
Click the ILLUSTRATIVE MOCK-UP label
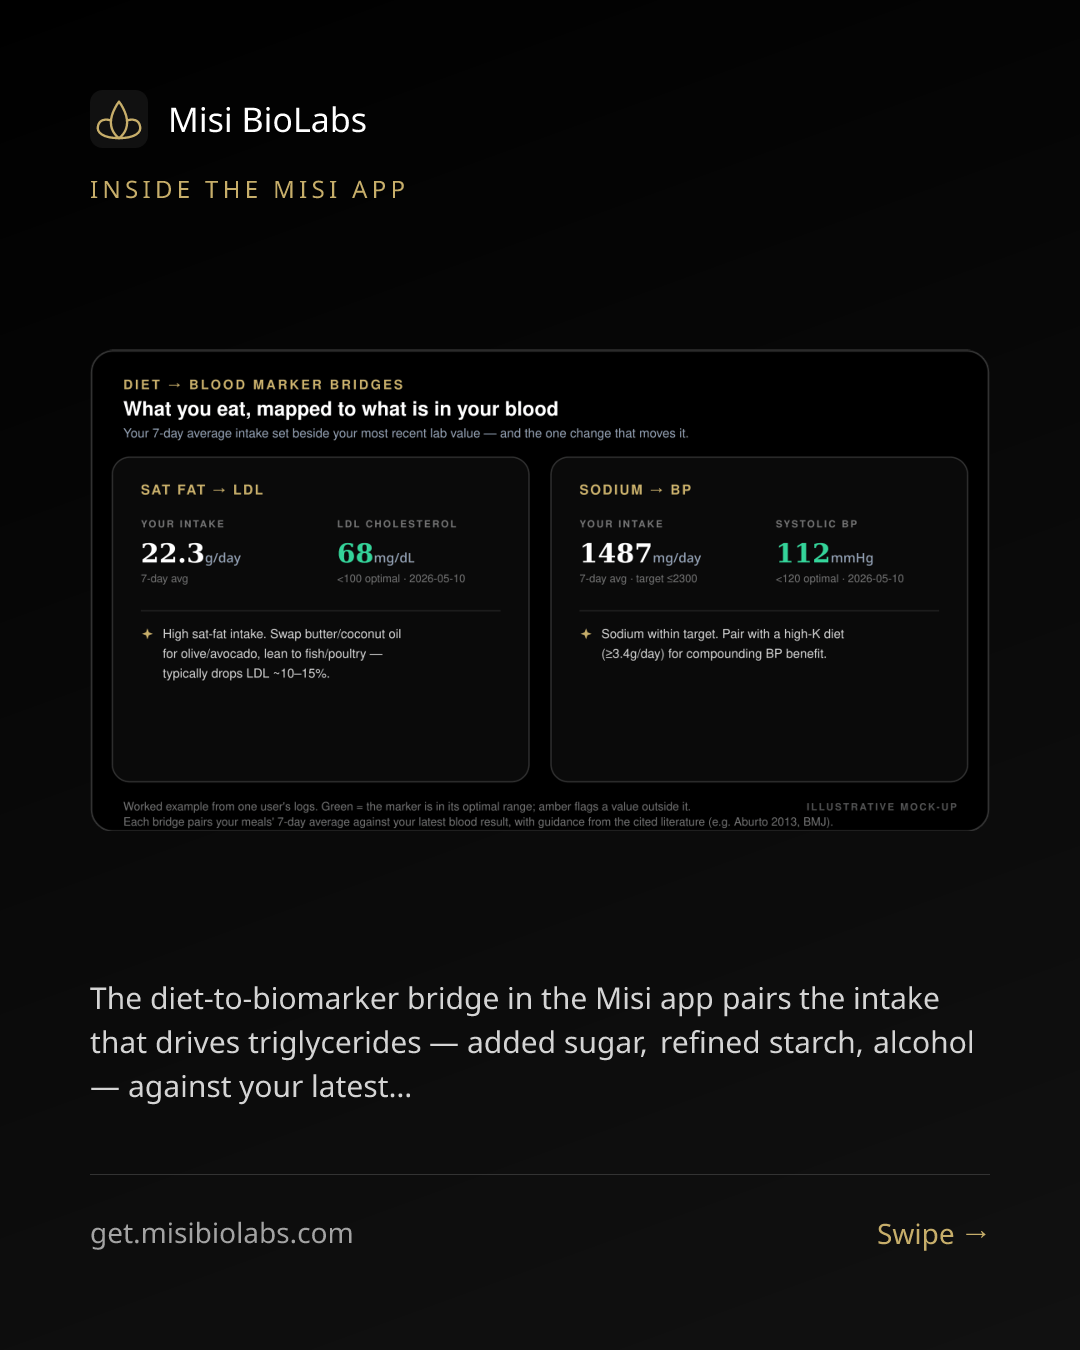[882, 807]
